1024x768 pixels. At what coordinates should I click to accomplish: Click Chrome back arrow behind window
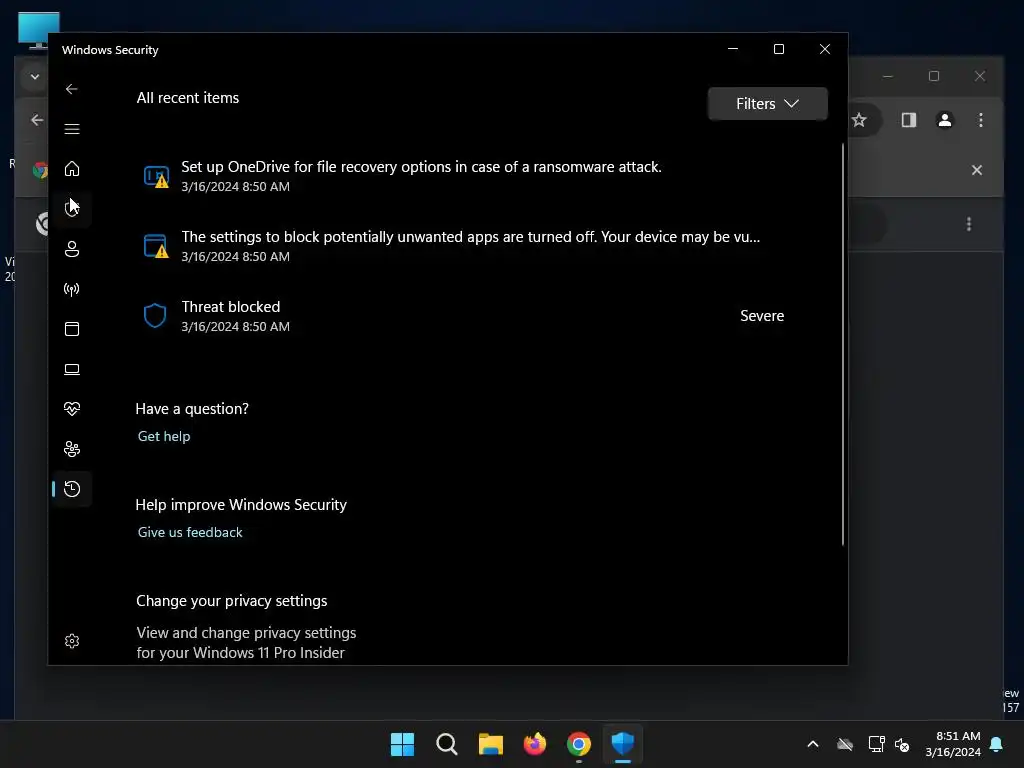click(x=37, y=120)
